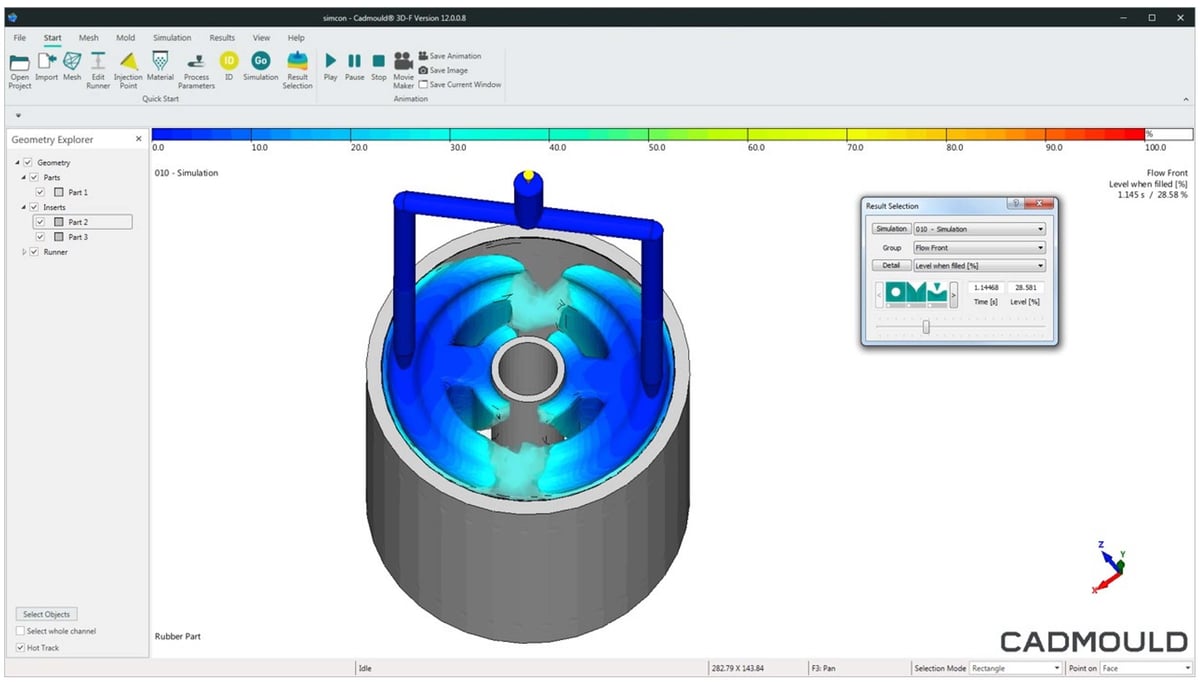1200x682 pixels.
Task: Open the Material selection icon
Action: coord(160,61)
